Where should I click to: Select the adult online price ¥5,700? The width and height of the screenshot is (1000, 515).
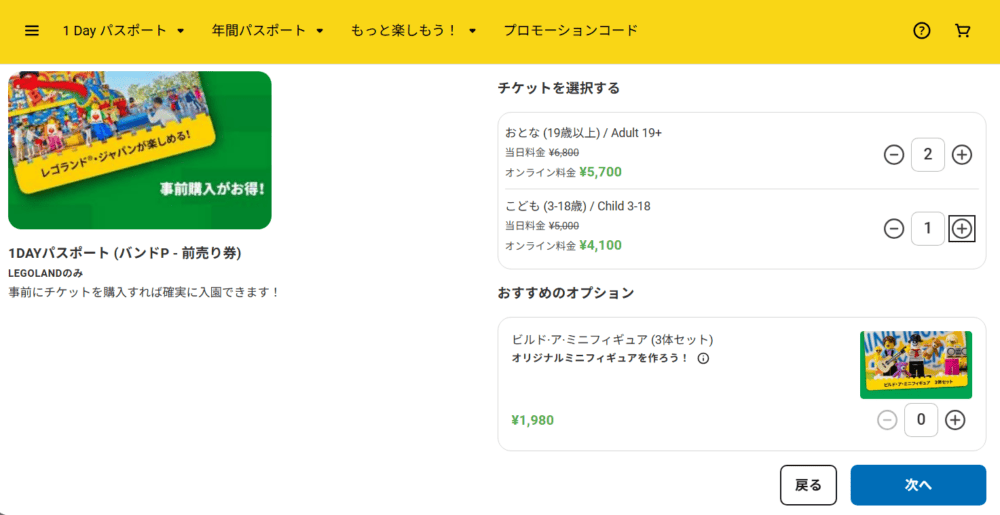coord(600,172)
